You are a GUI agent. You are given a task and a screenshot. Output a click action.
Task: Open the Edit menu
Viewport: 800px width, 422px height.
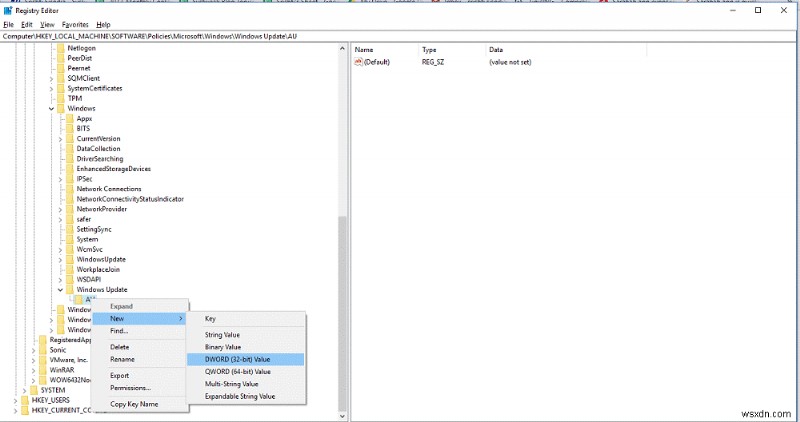tap(27, 24)
